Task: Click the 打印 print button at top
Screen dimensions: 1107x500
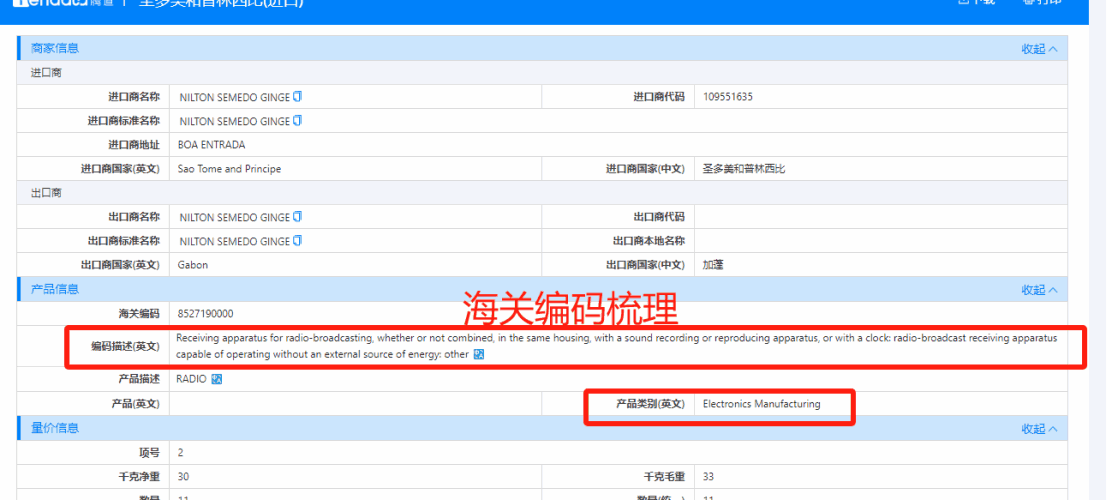Action: pos(1041,3)
